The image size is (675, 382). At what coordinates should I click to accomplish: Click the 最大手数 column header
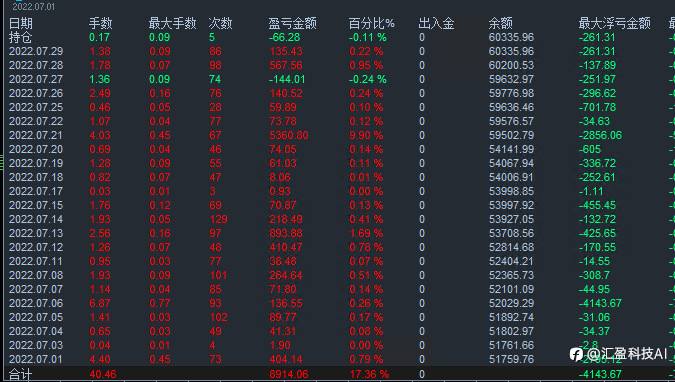pos(172,23)
